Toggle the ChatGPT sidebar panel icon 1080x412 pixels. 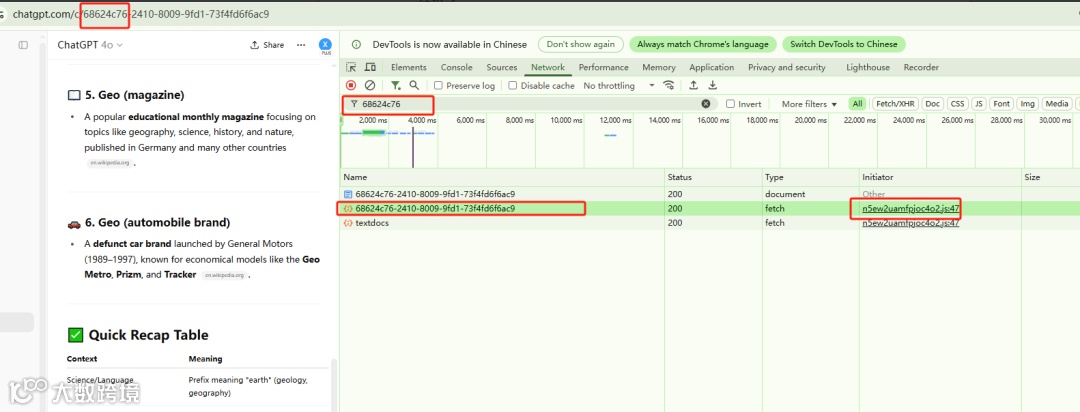(23, 45)
